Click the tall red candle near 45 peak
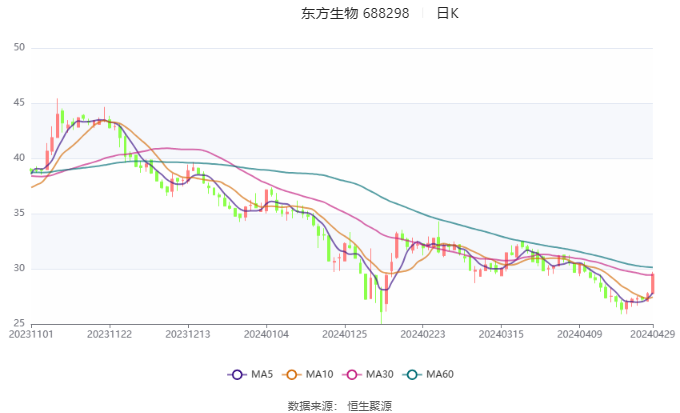Image resolution: width=680 pixels, height=413 pixels. pyautogui.click(x=57, y=118)
